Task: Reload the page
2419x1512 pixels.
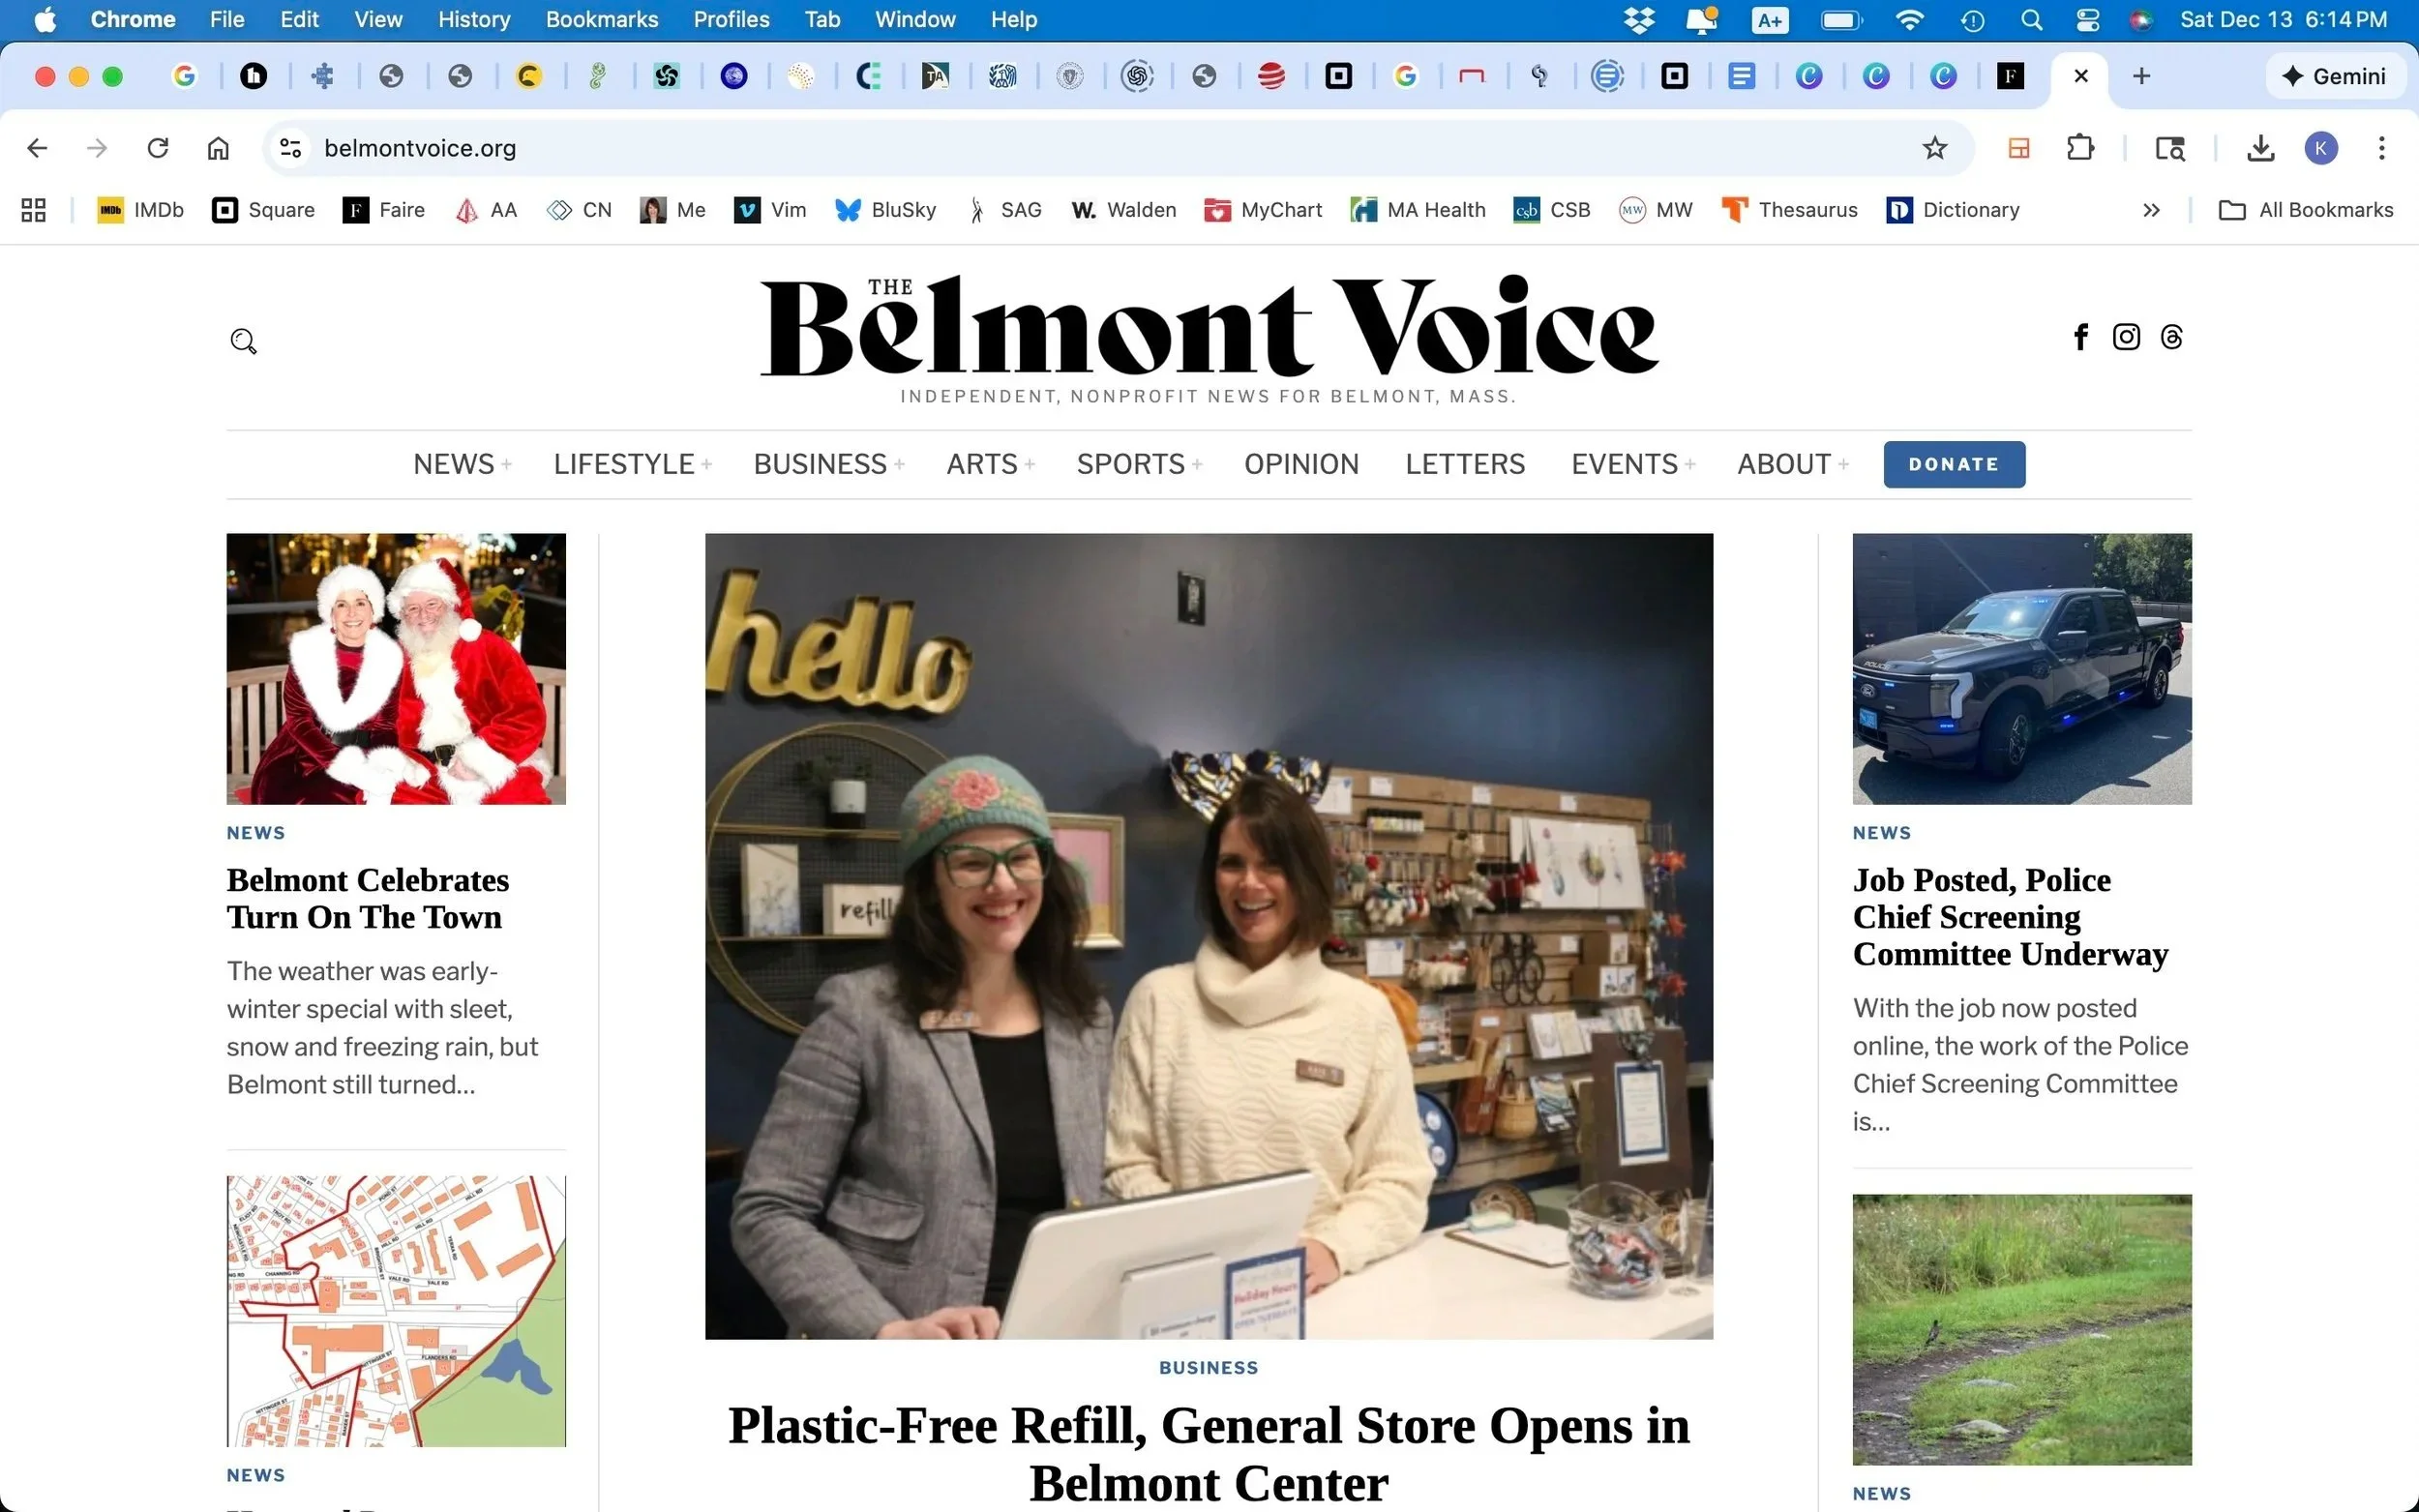Action: (x=158, y=148)
